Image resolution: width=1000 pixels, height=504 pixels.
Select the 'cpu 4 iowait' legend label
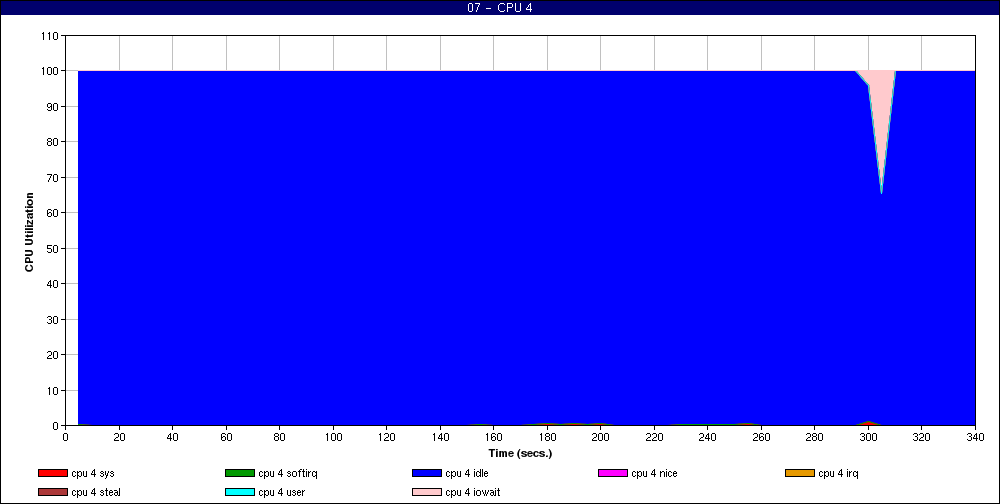473,492
